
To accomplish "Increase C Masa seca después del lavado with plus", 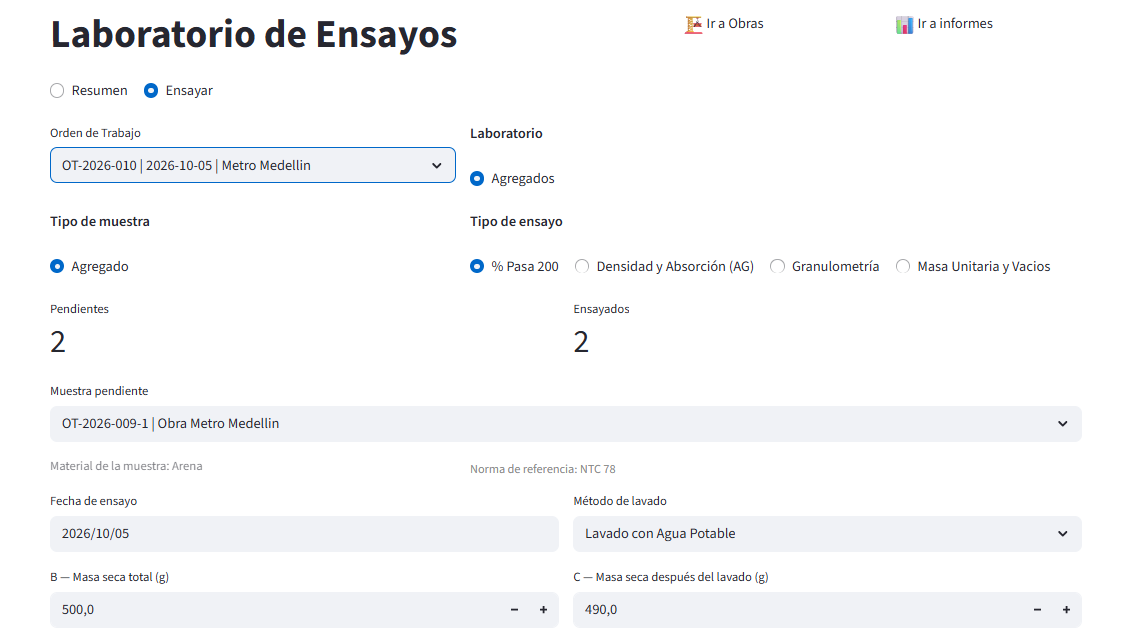I will pos(1067,610).
